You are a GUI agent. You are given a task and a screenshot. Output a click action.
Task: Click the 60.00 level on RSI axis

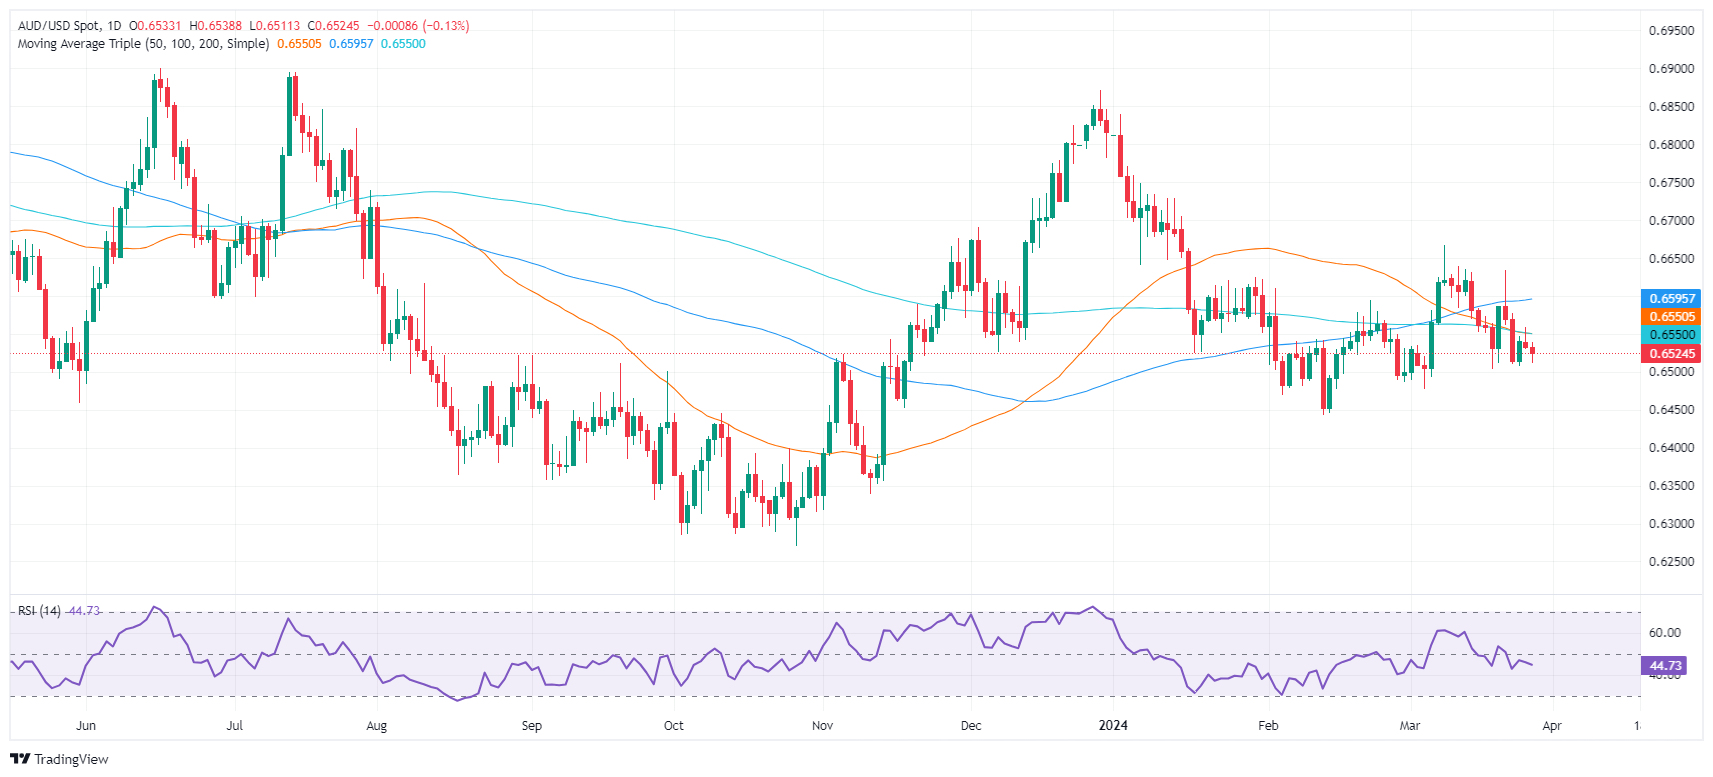tap(1665, 633)
